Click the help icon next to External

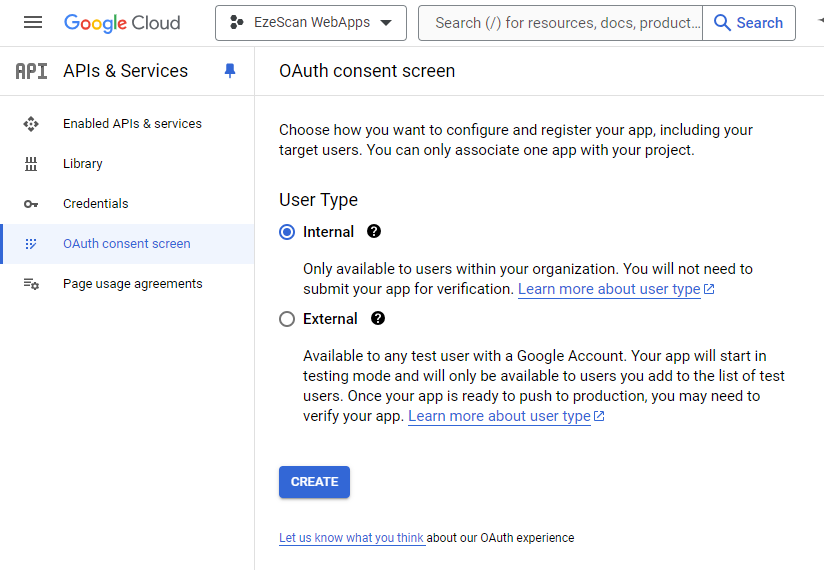coord(378,319)
